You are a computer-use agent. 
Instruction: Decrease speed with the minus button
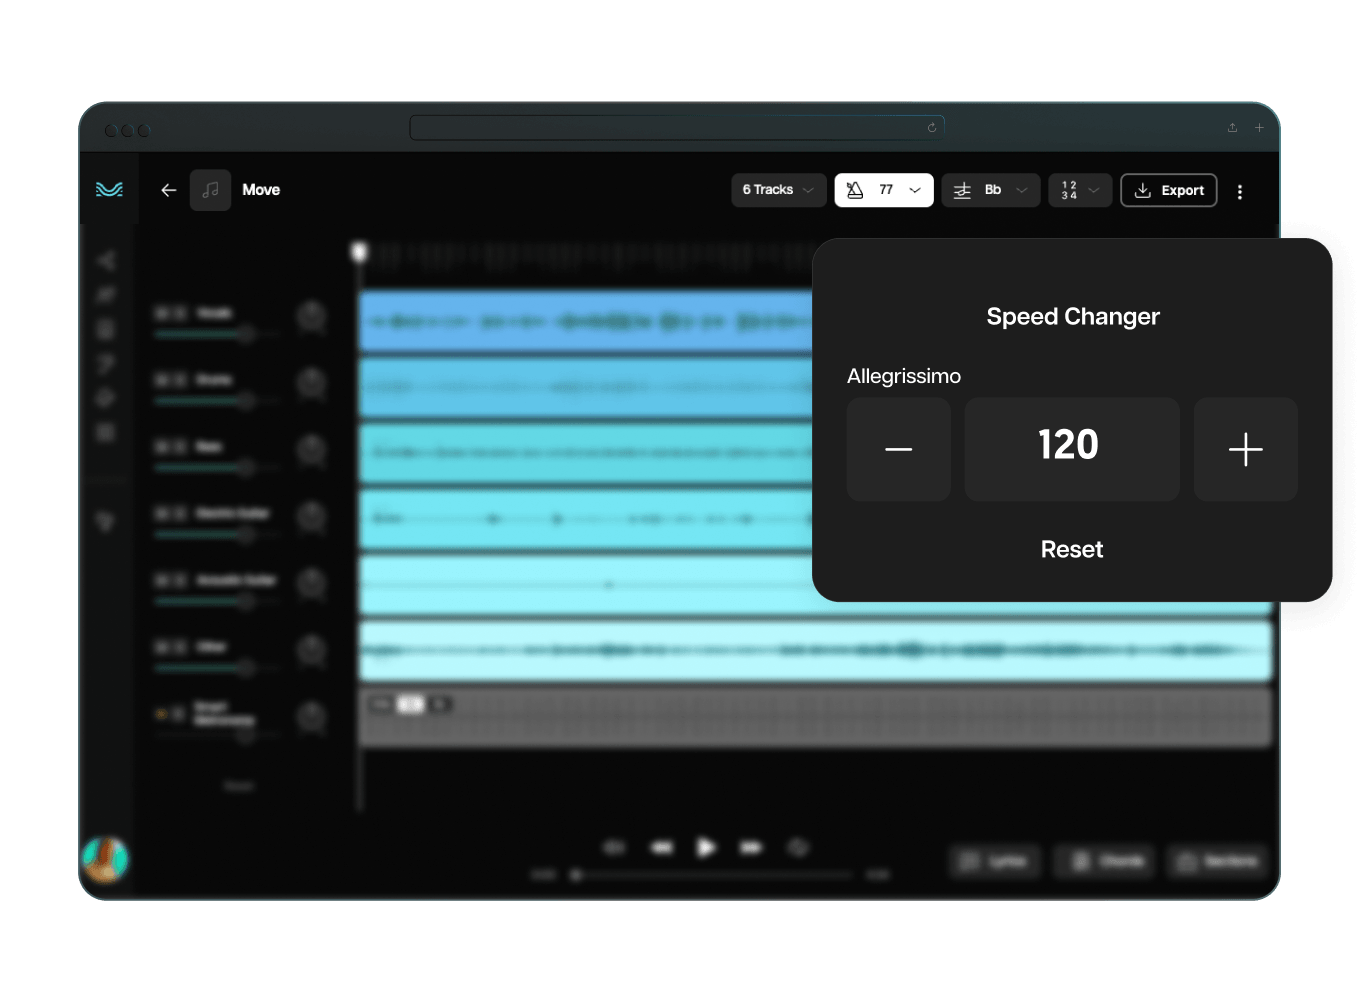898,449
